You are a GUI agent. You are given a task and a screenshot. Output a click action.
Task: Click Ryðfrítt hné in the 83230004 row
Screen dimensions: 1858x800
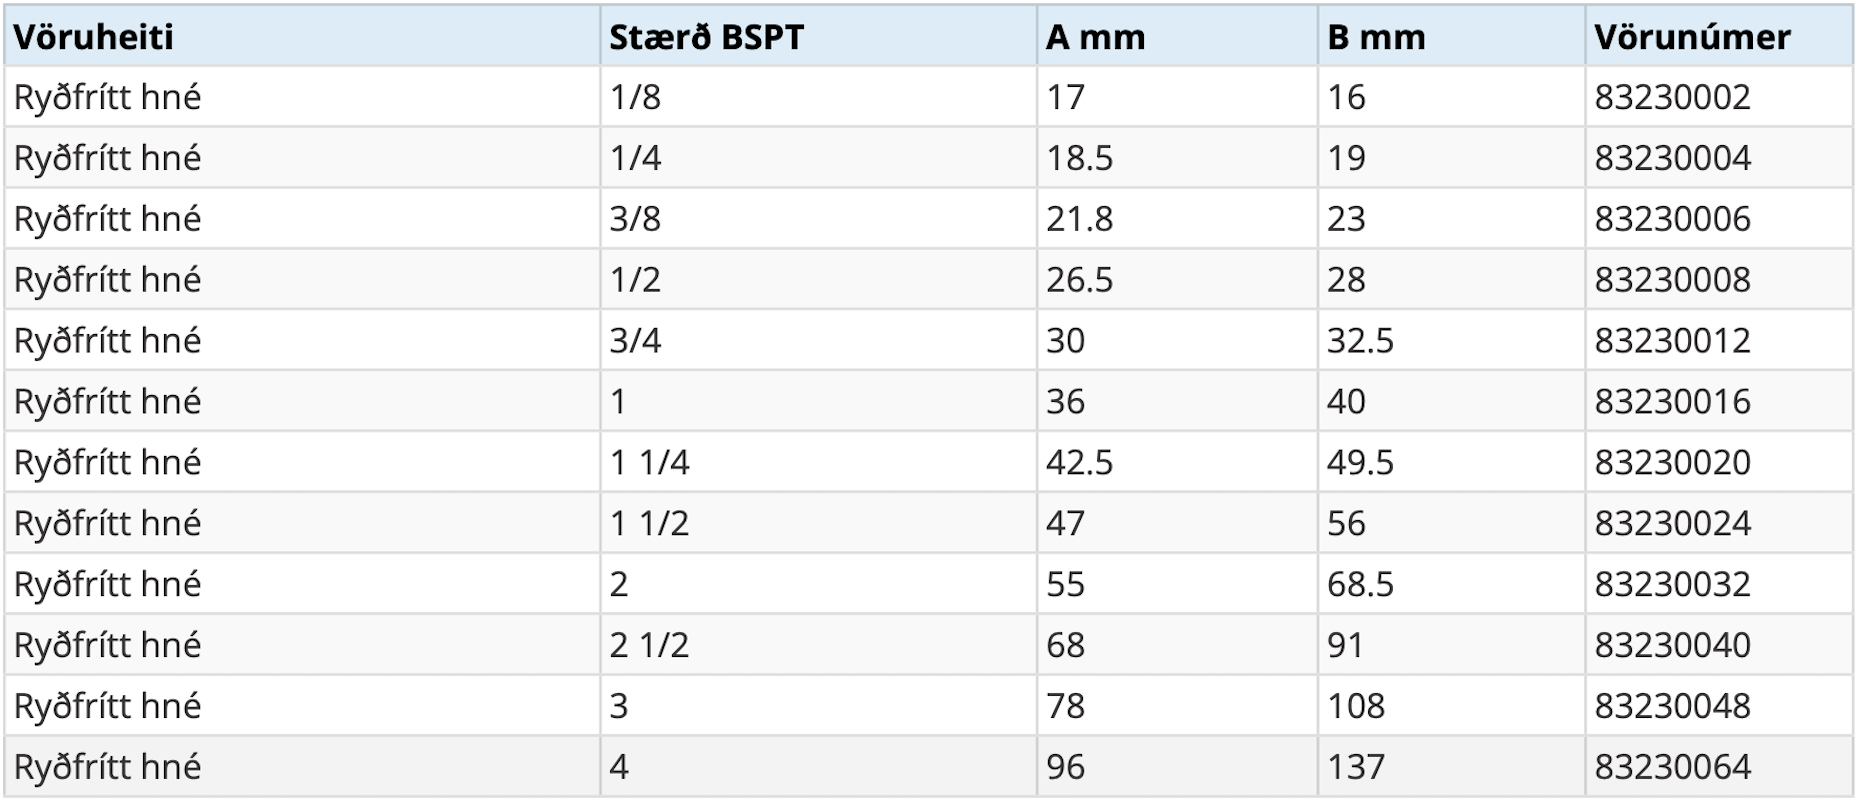click(108, 158)
